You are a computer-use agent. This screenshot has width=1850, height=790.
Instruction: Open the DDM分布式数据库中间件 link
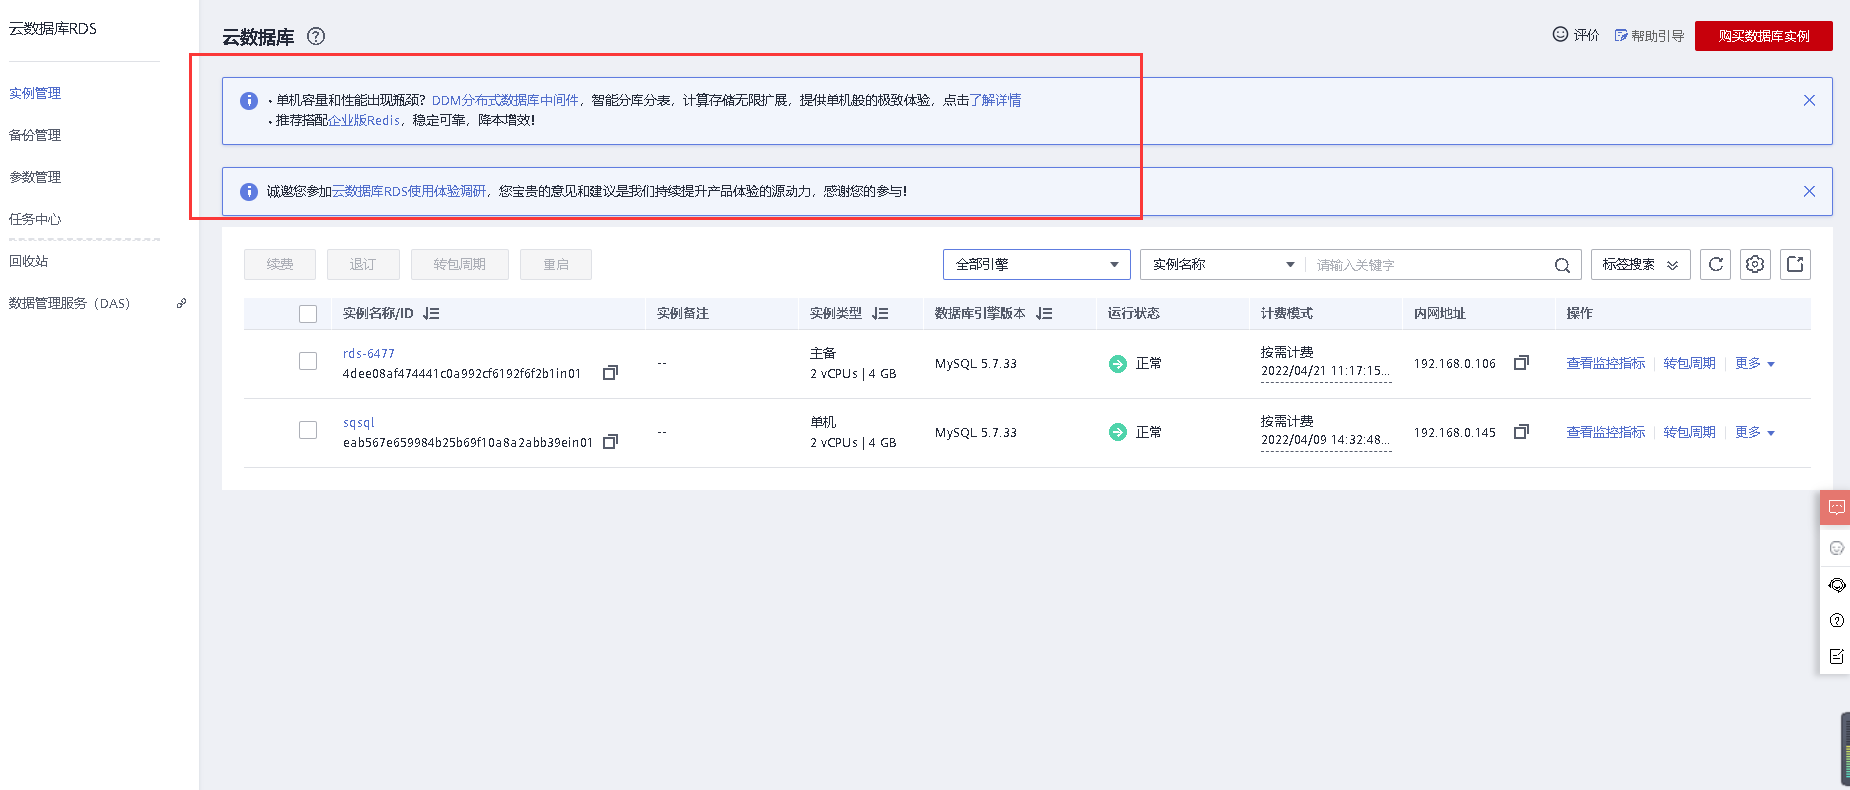pyautogui.click(x=505, y=100)
